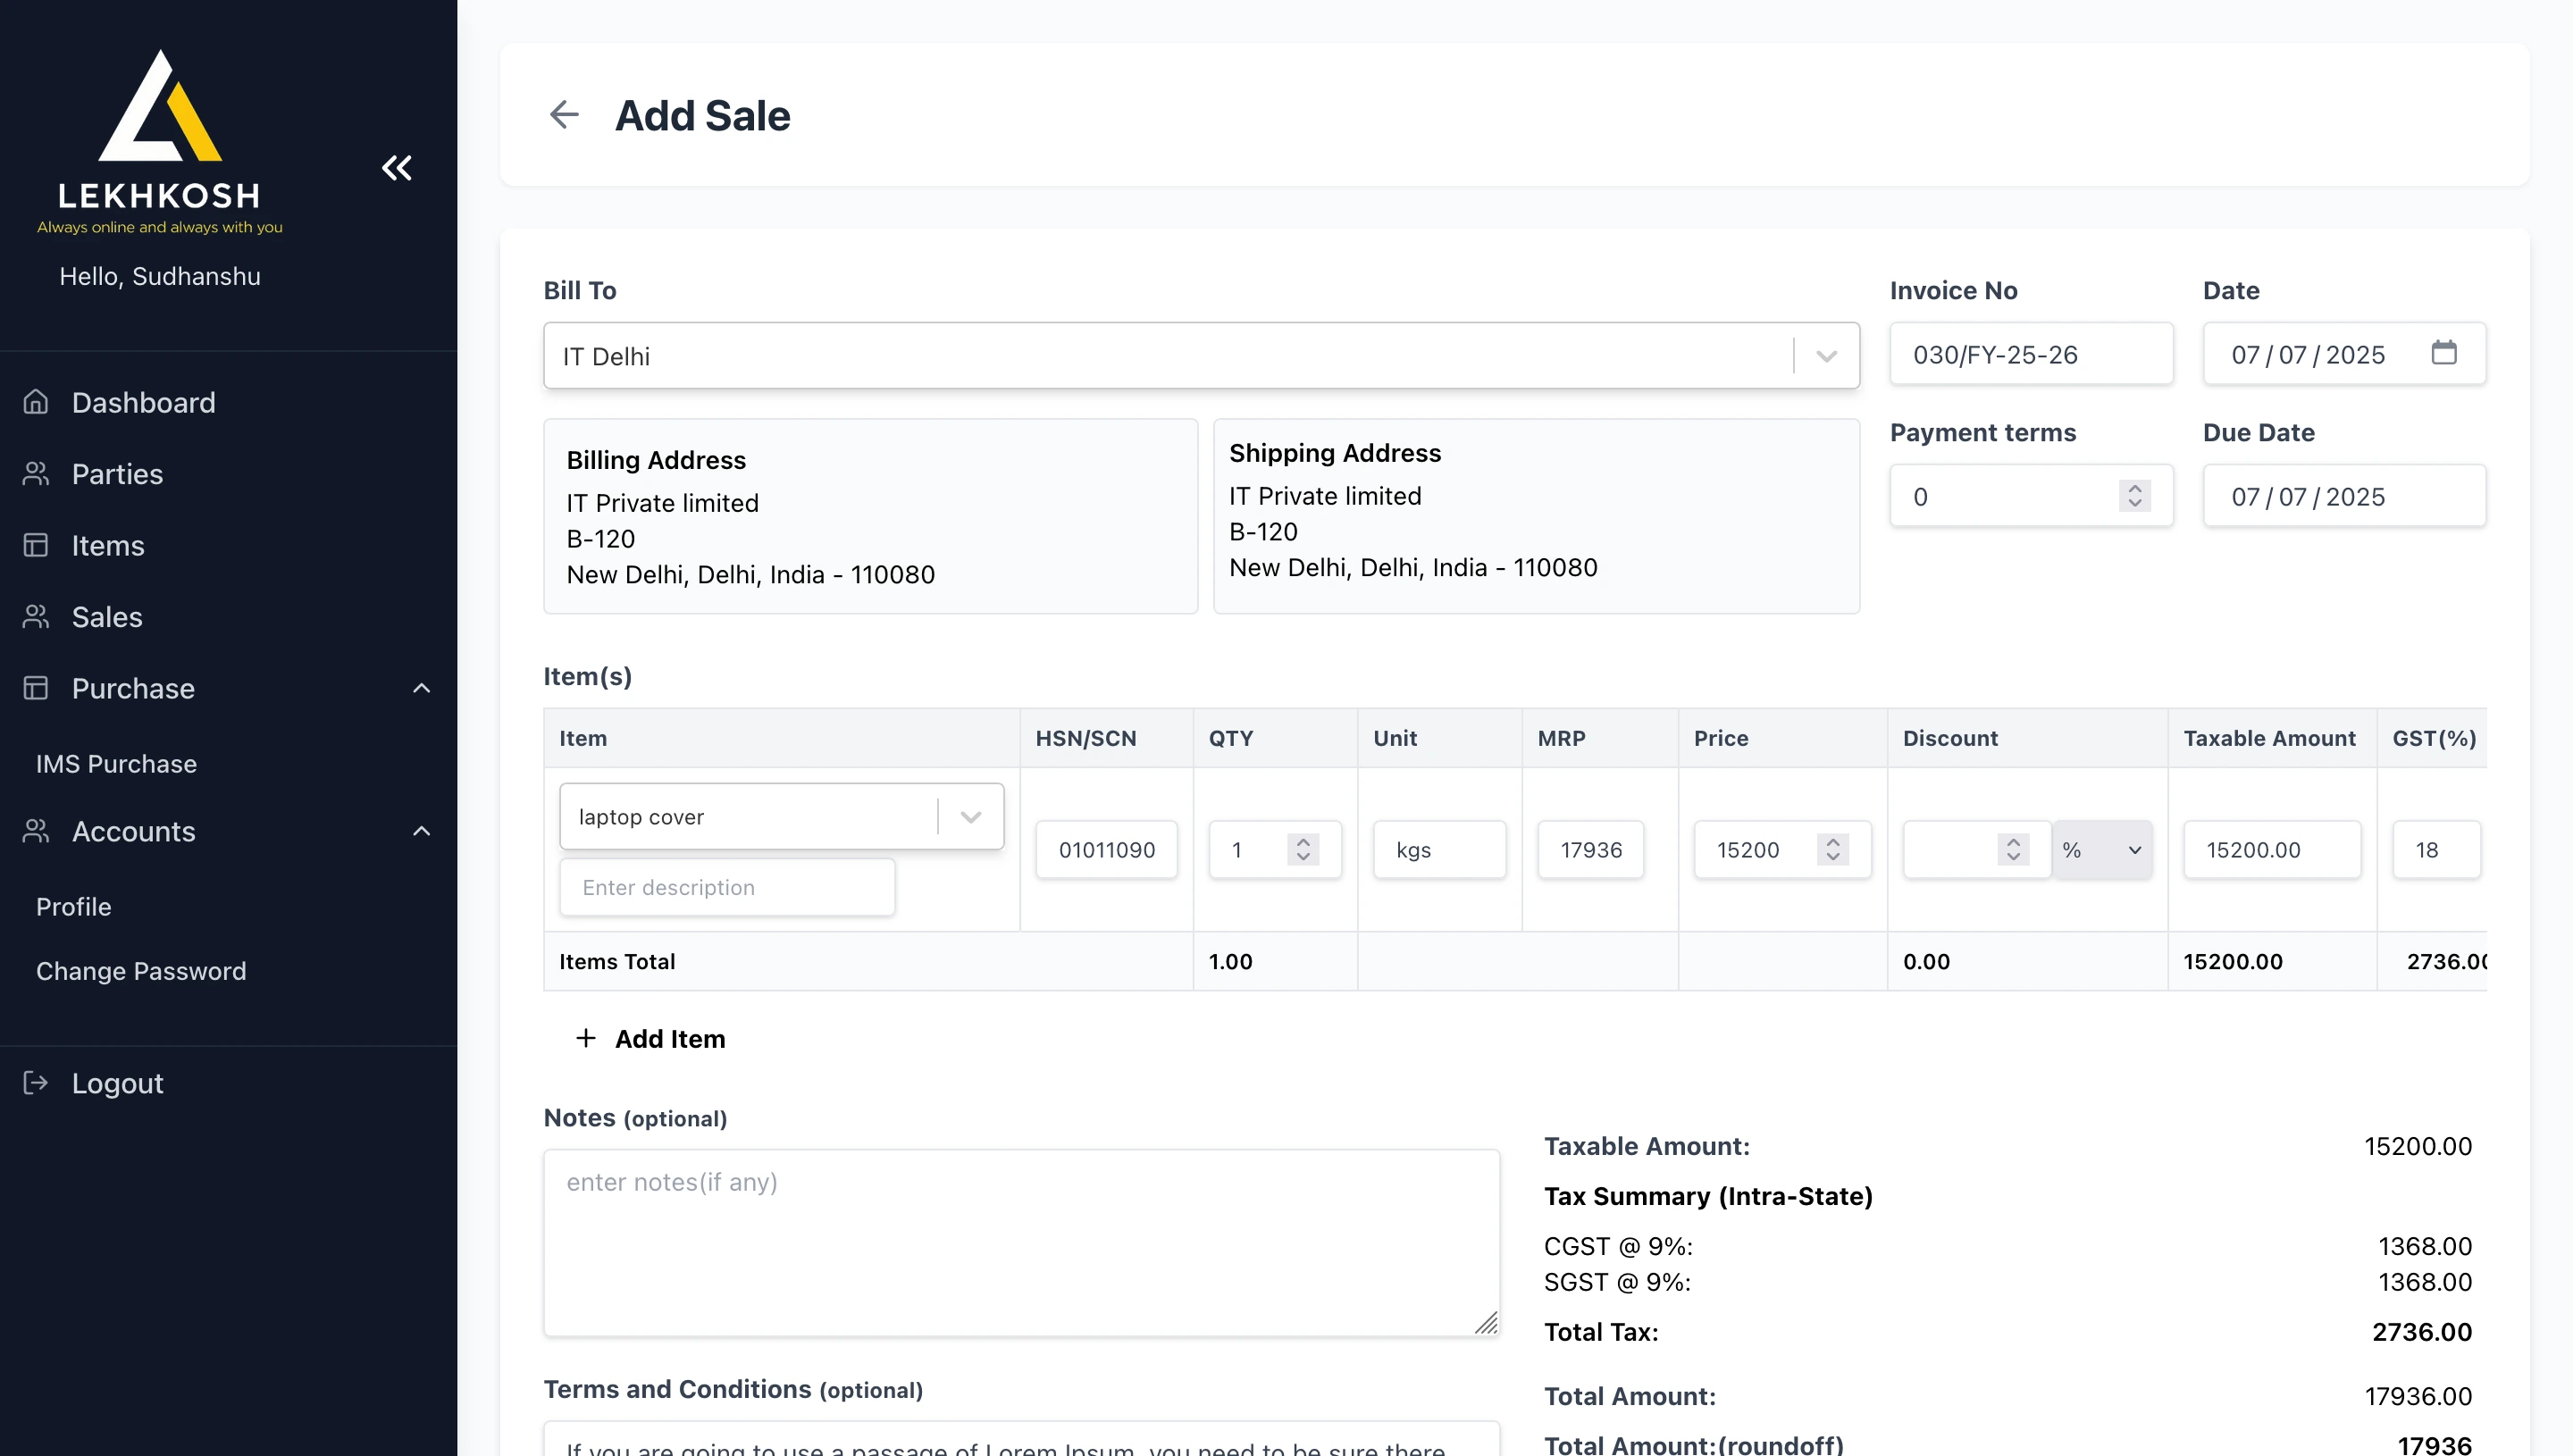Click the item's Taxable Amount field
The height and width of the screenshot is (1456, 2573).
[x=2272, y=850]
